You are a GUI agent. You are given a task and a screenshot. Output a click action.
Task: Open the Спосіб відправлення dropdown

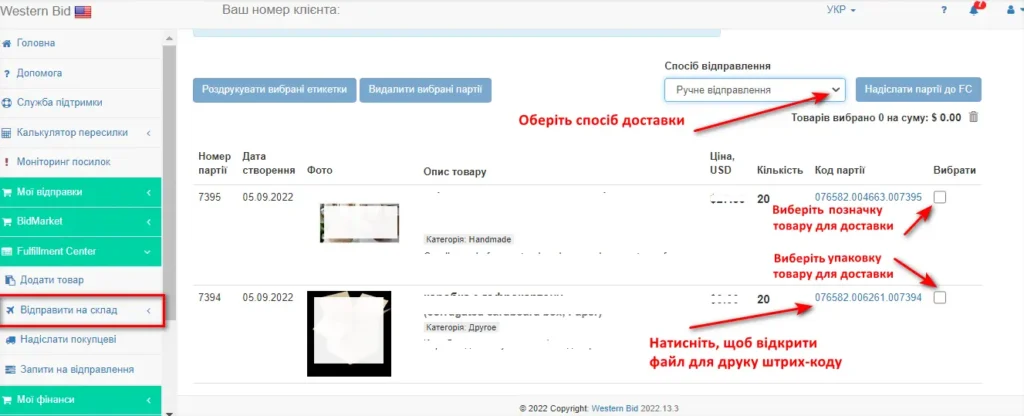(755, 90)
